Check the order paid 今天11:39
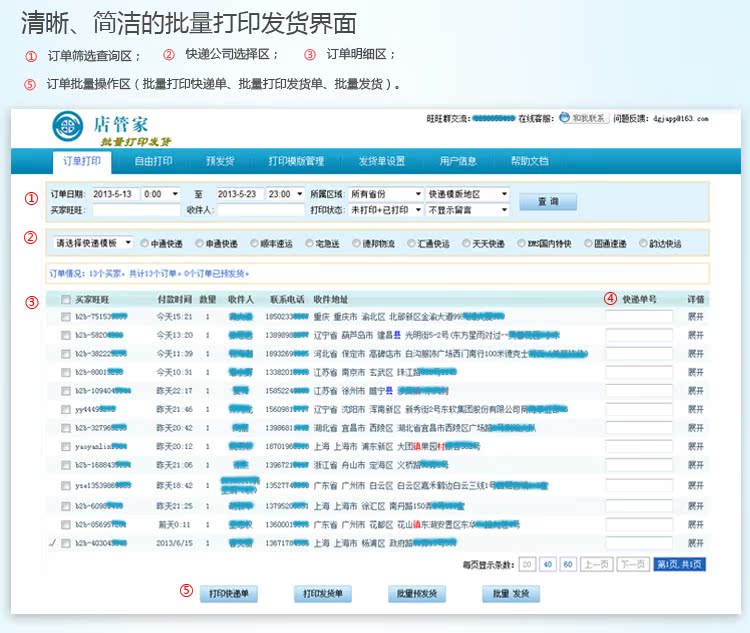Viewport: 750px width, 633px height. [x=66, y=354]
